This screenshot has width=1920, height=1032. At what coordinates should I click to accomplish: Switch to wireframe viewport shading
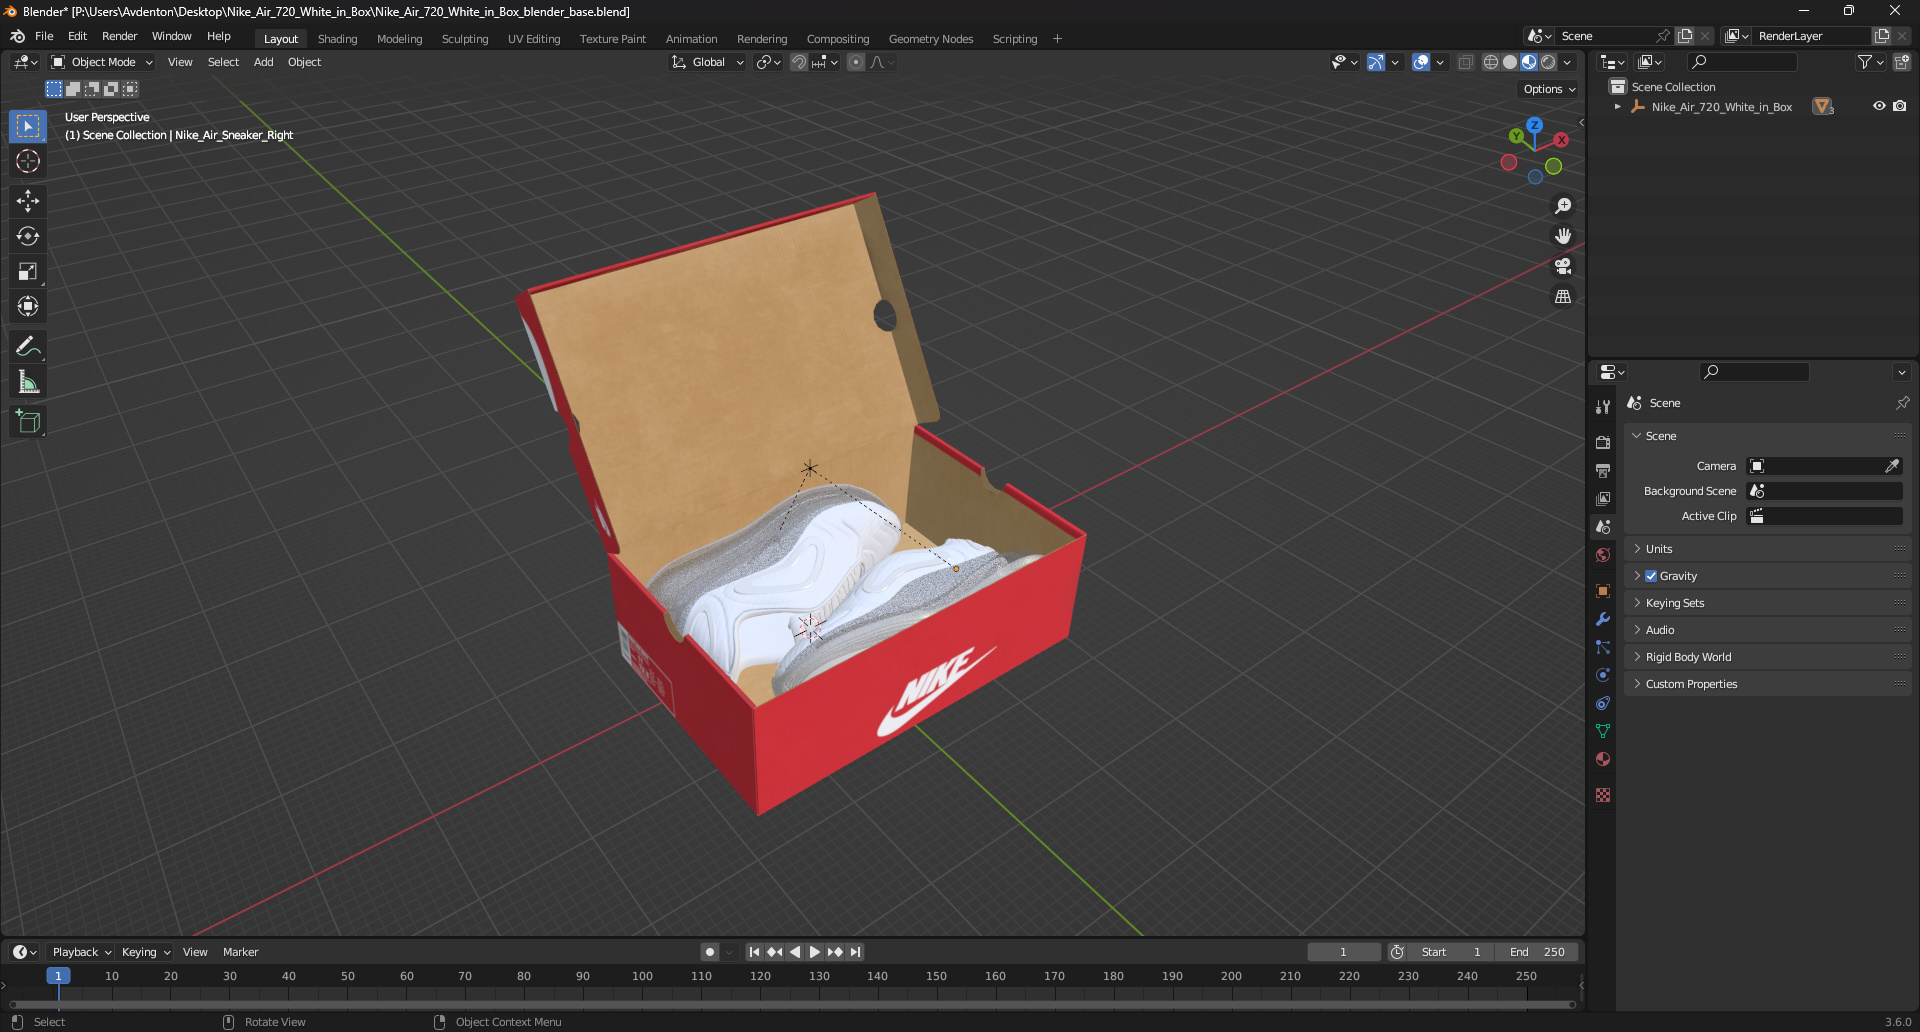[1491, 62]
